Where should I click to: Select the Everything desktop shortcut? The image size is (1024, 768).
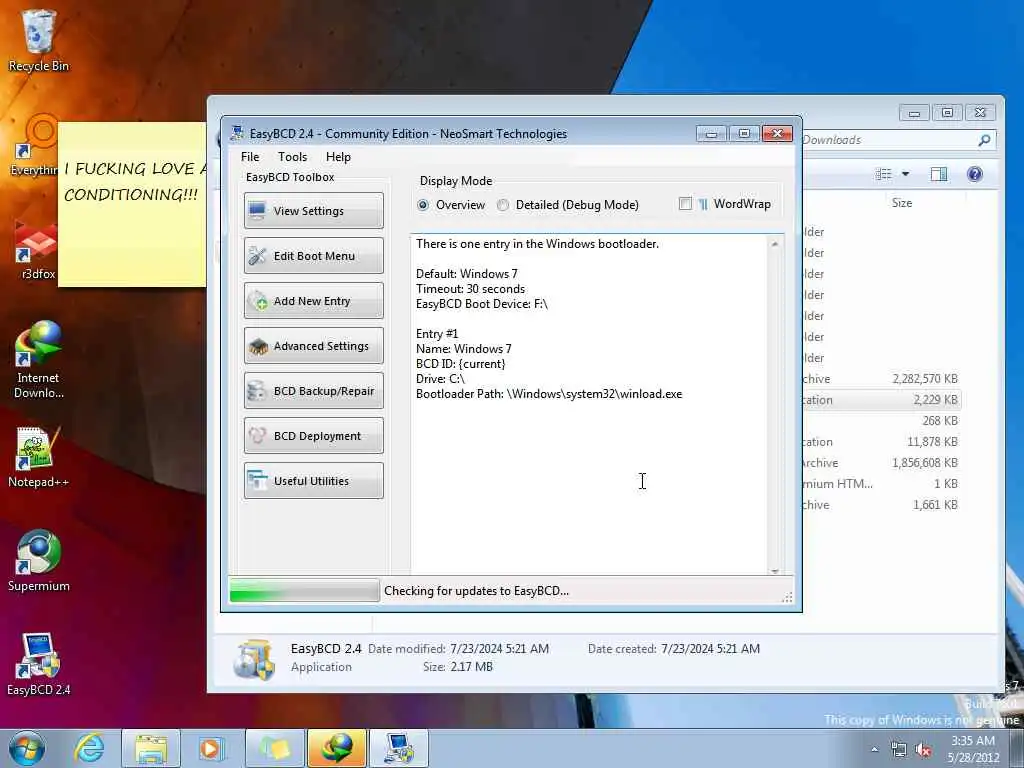pyautogui.click(x=34, y=145)
